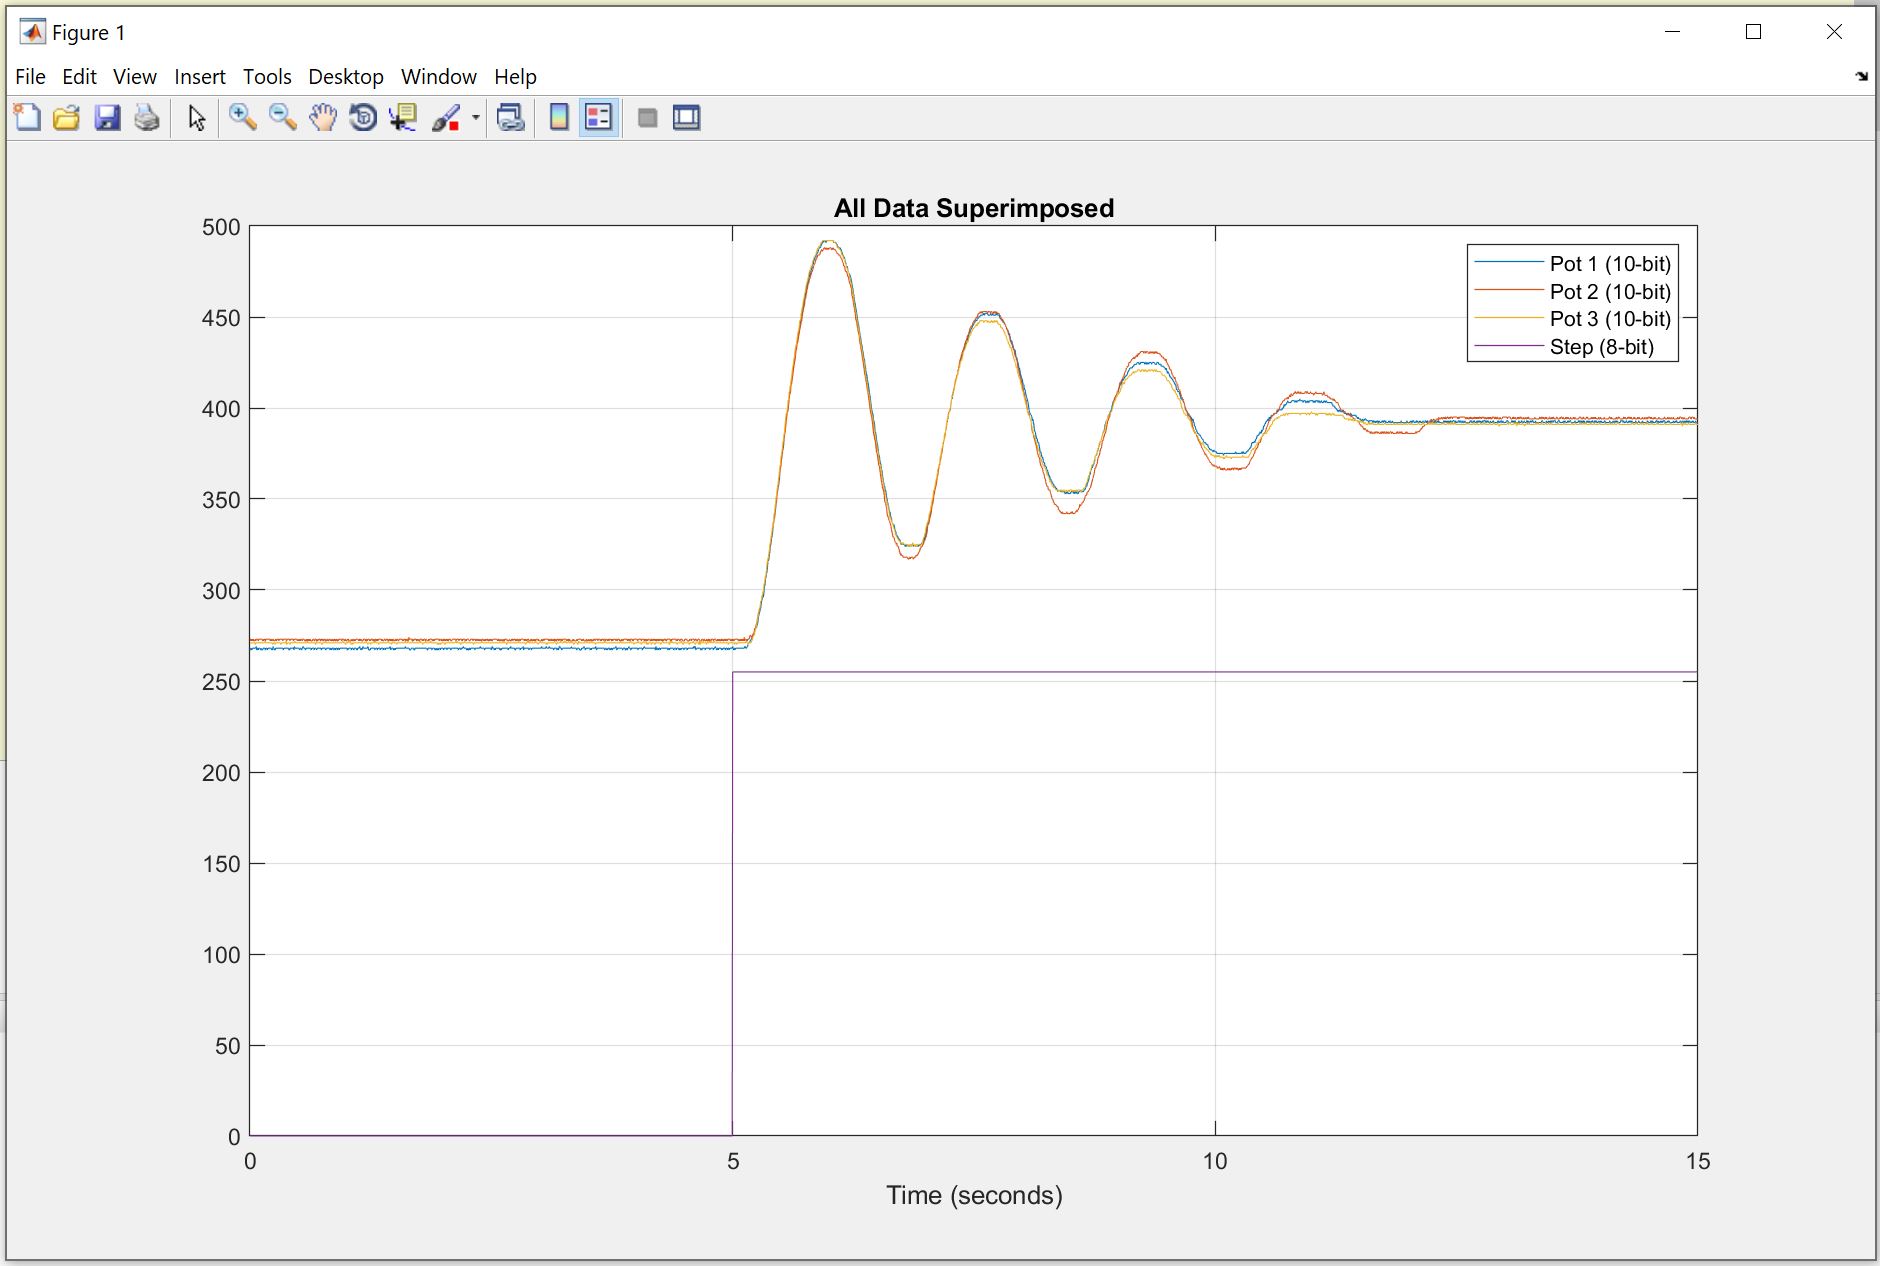Toggle the Edit Plot arrow tool

point(197,118)
